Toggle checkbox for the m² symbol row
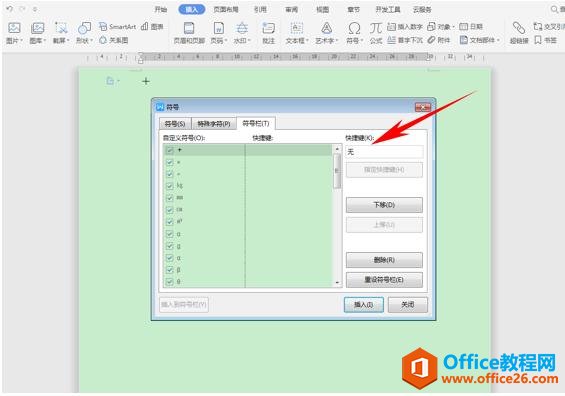565x396 pixels. [x=169, y=222]
